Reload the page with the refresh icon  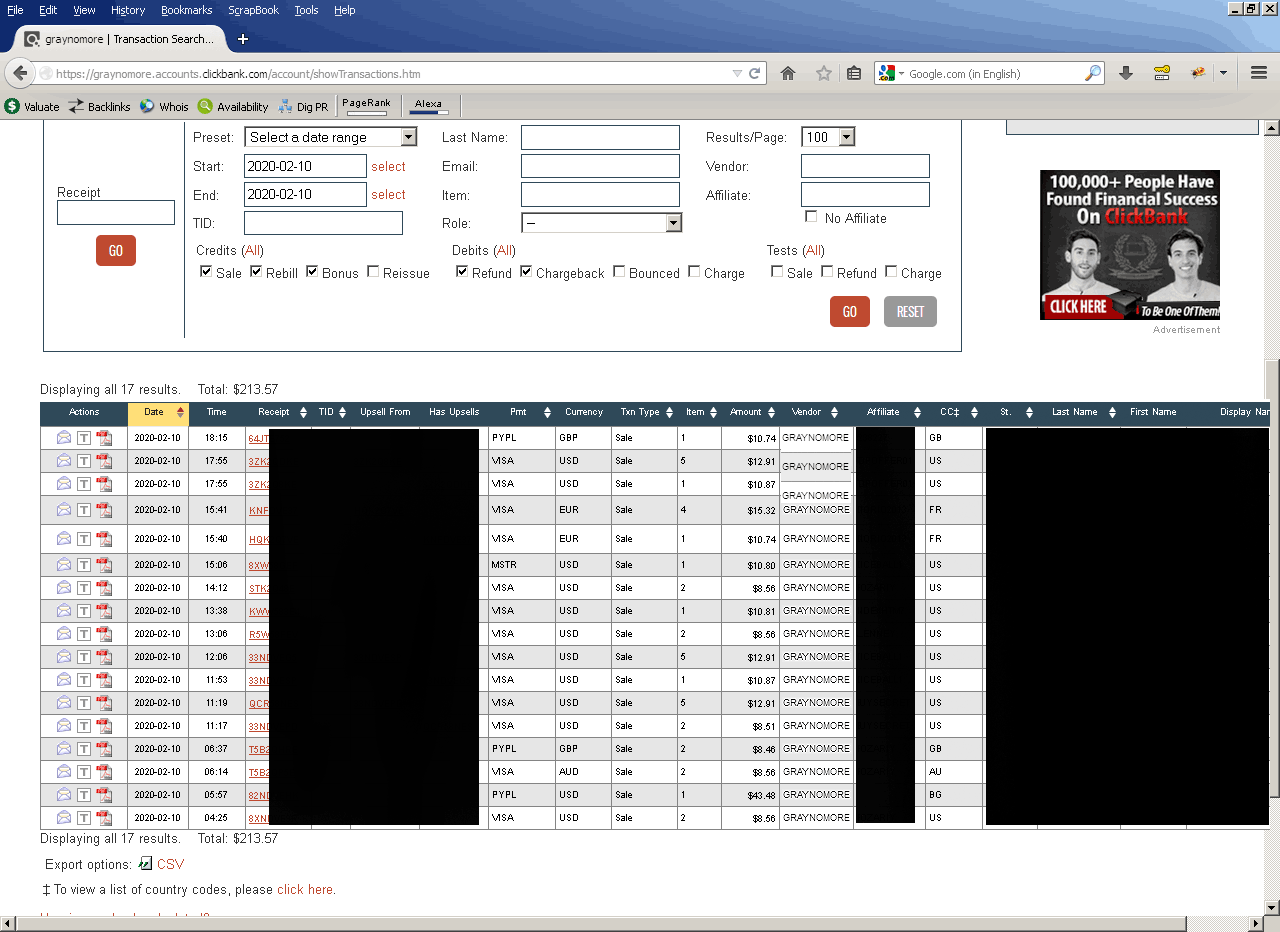(756, 73)
